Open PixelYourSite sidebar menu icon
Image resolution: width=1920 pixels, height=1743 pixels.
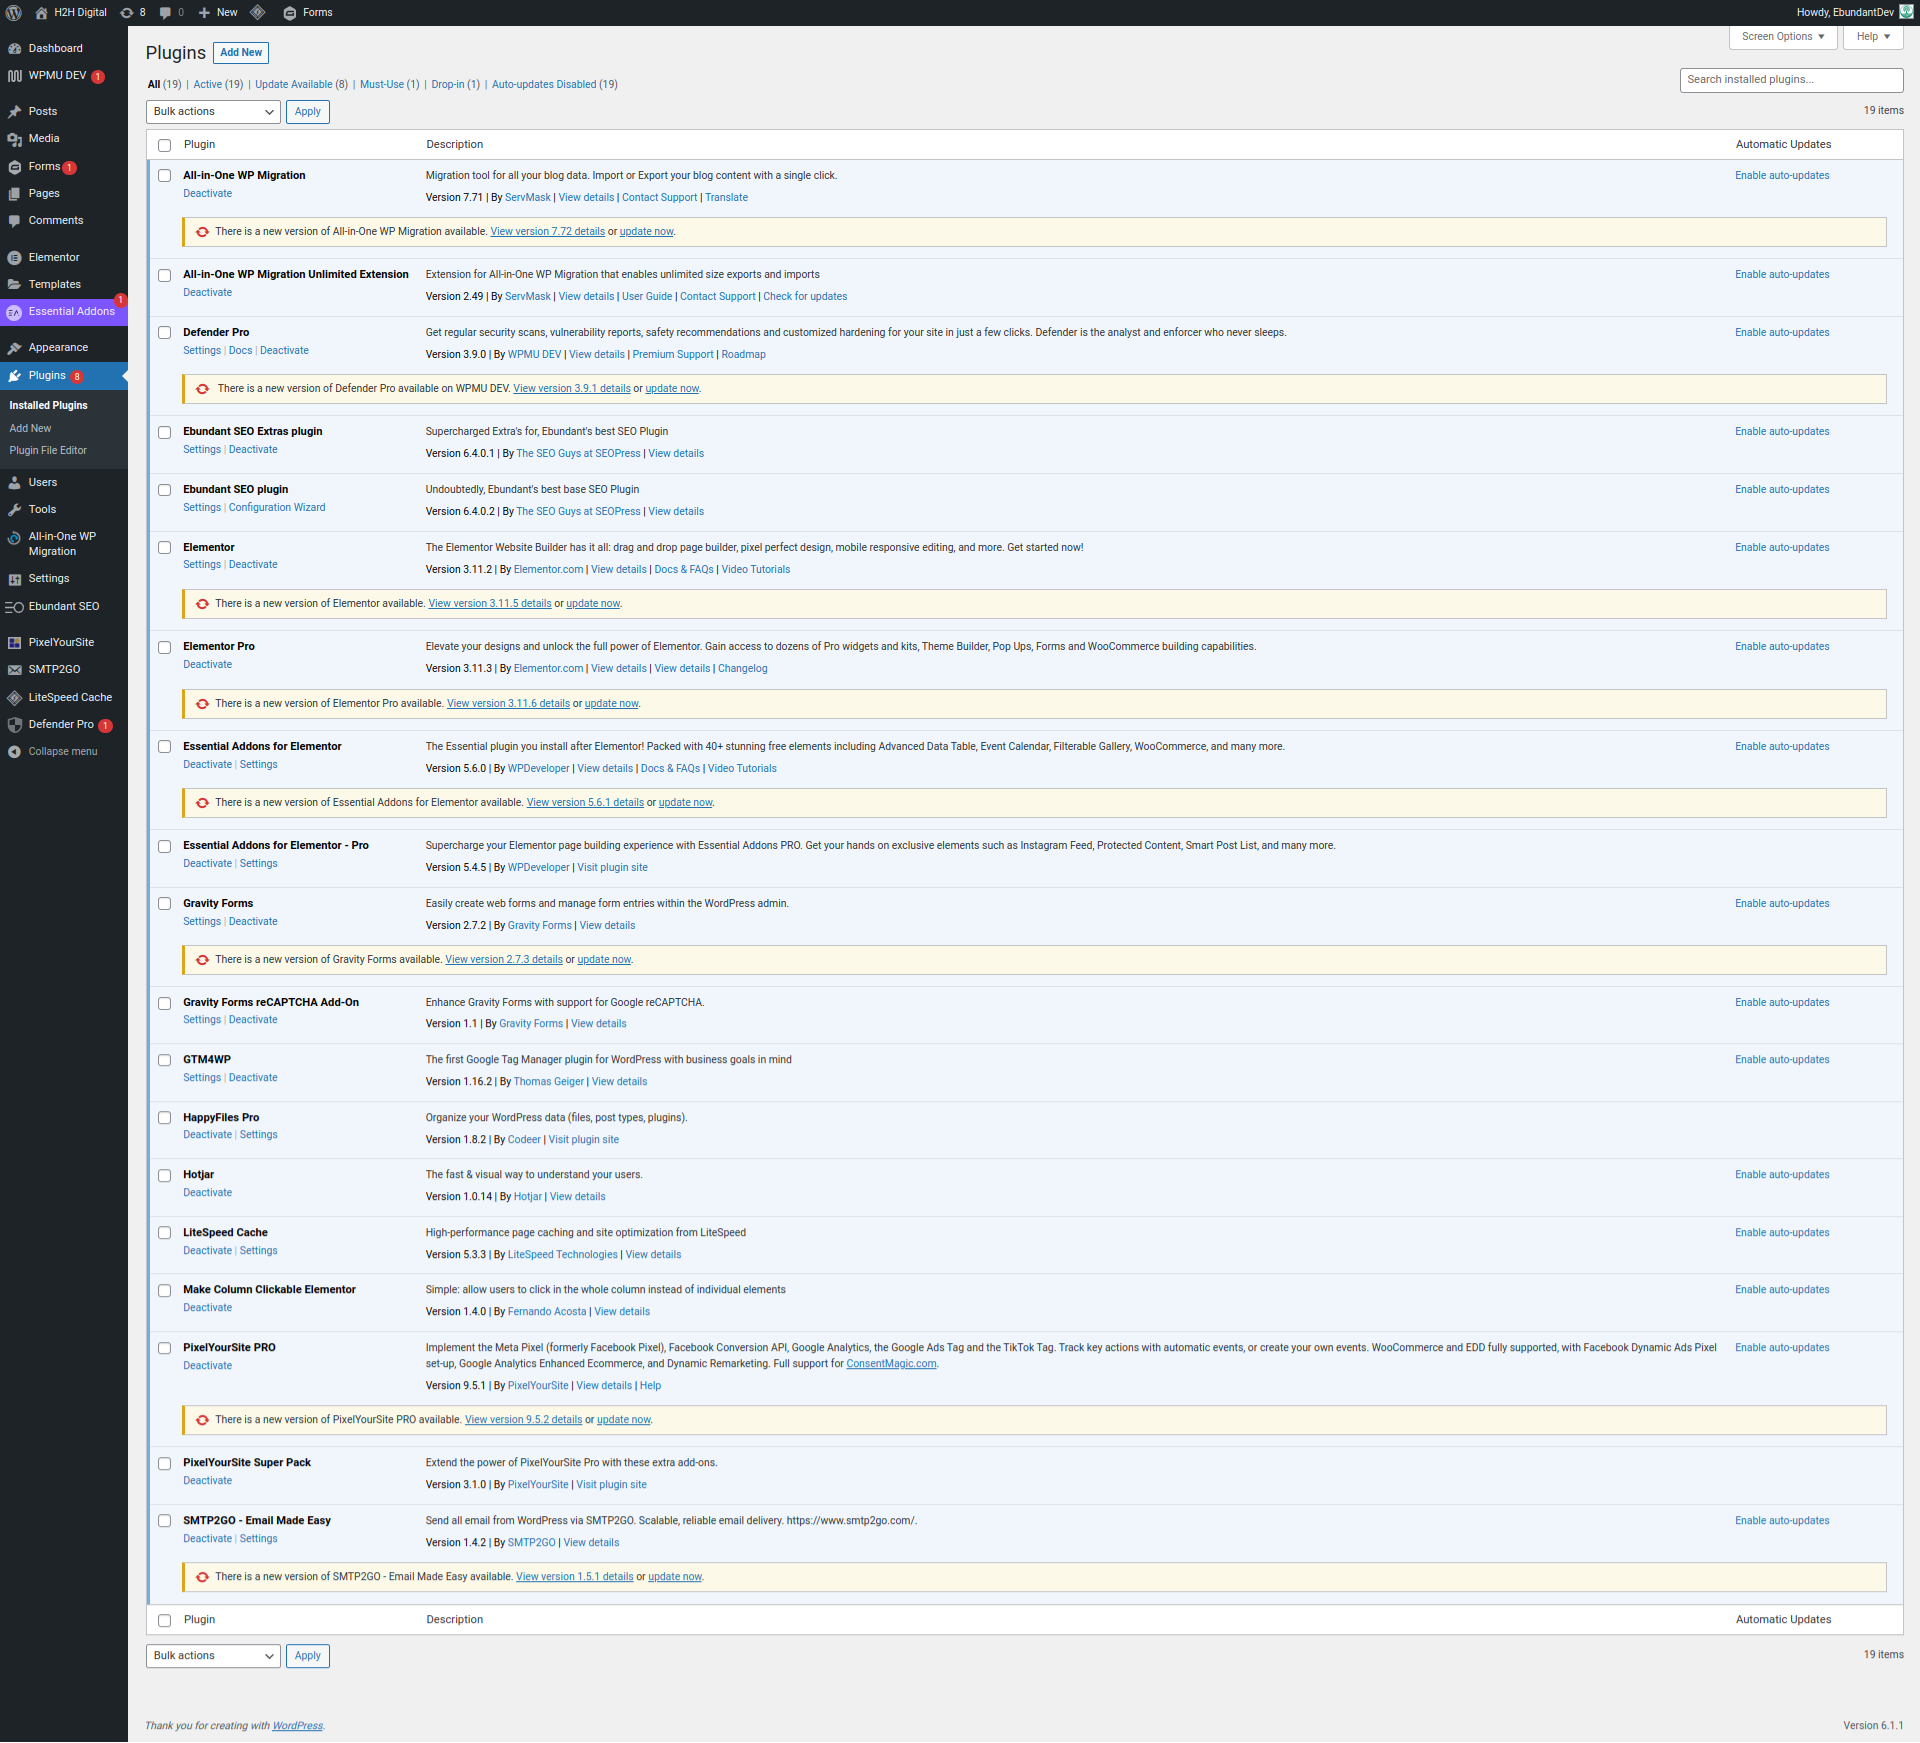click(14, 643)
